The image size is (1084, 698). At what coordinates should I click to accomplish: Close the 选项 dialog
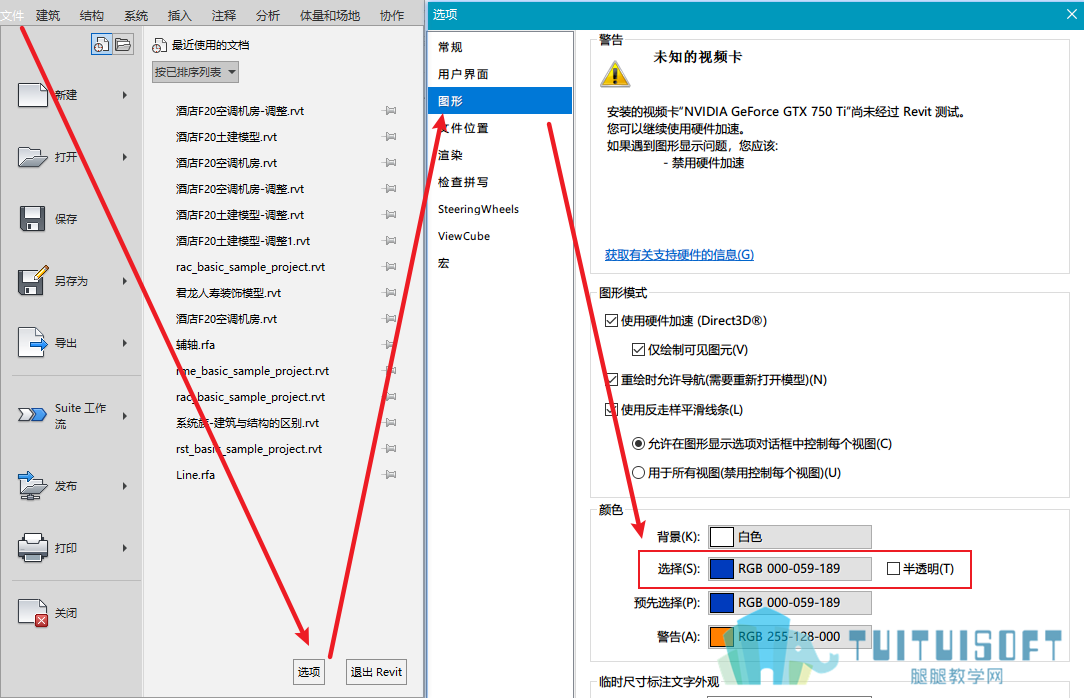pos(1072,15)
